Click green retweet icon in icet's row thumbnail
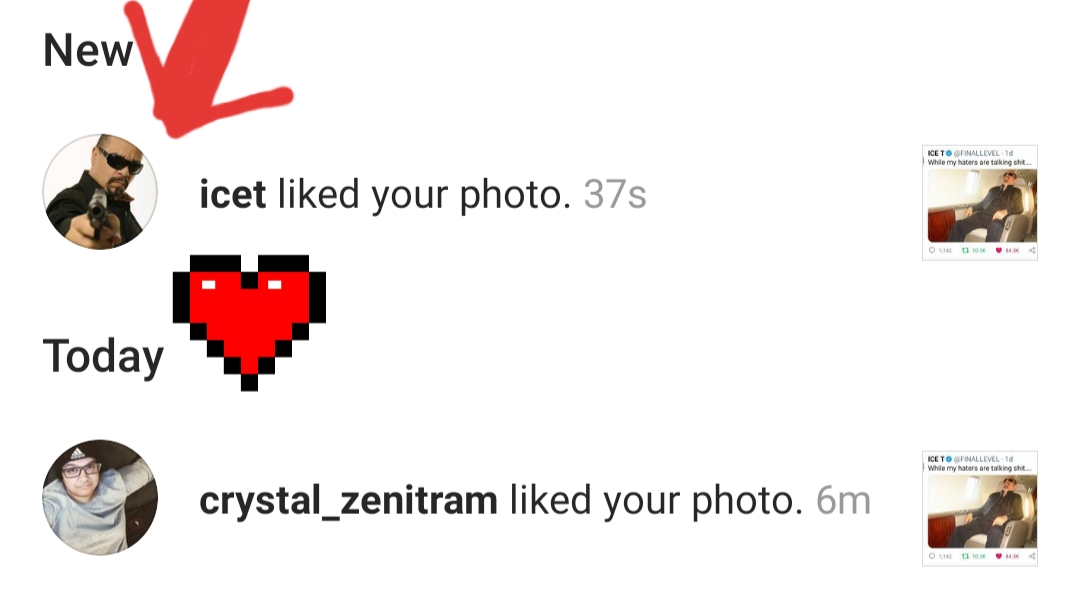The width and height of the screenshot is (1080, 594). coord(965,250)
